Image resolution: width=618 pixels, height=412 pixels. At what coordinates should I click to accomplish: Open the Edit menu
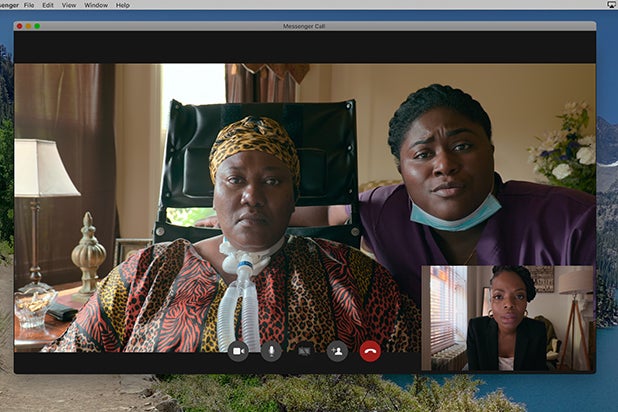pyautogui.click(x=48, y=5)
